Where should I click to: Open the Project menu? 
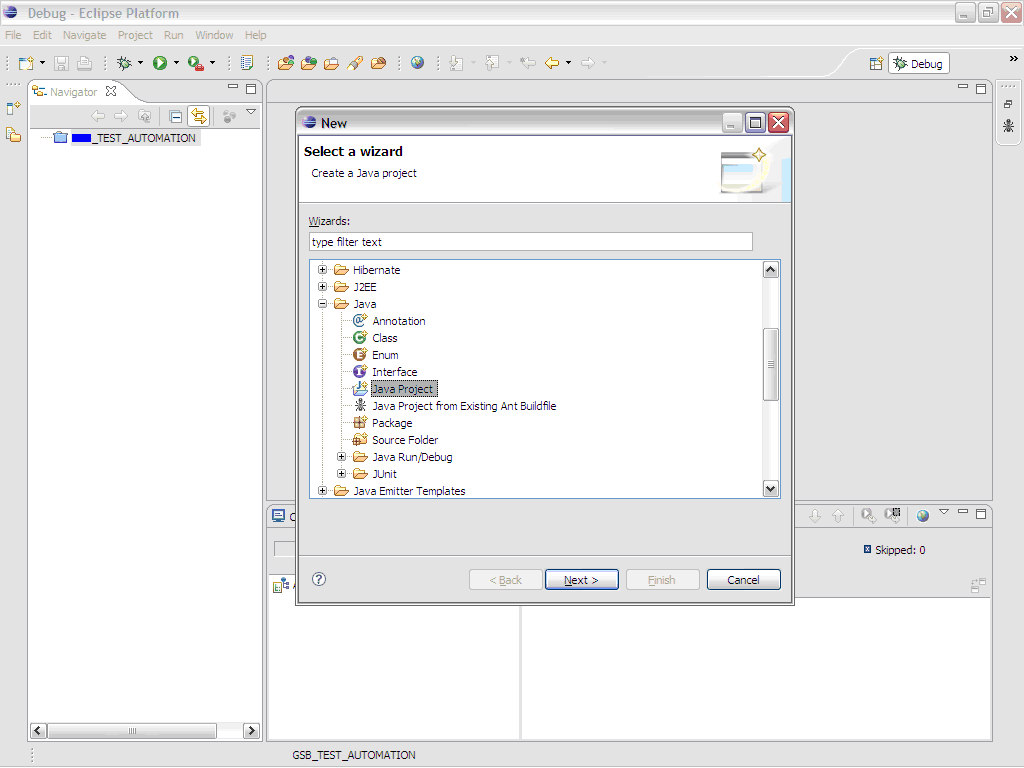(x=135, y=35)
